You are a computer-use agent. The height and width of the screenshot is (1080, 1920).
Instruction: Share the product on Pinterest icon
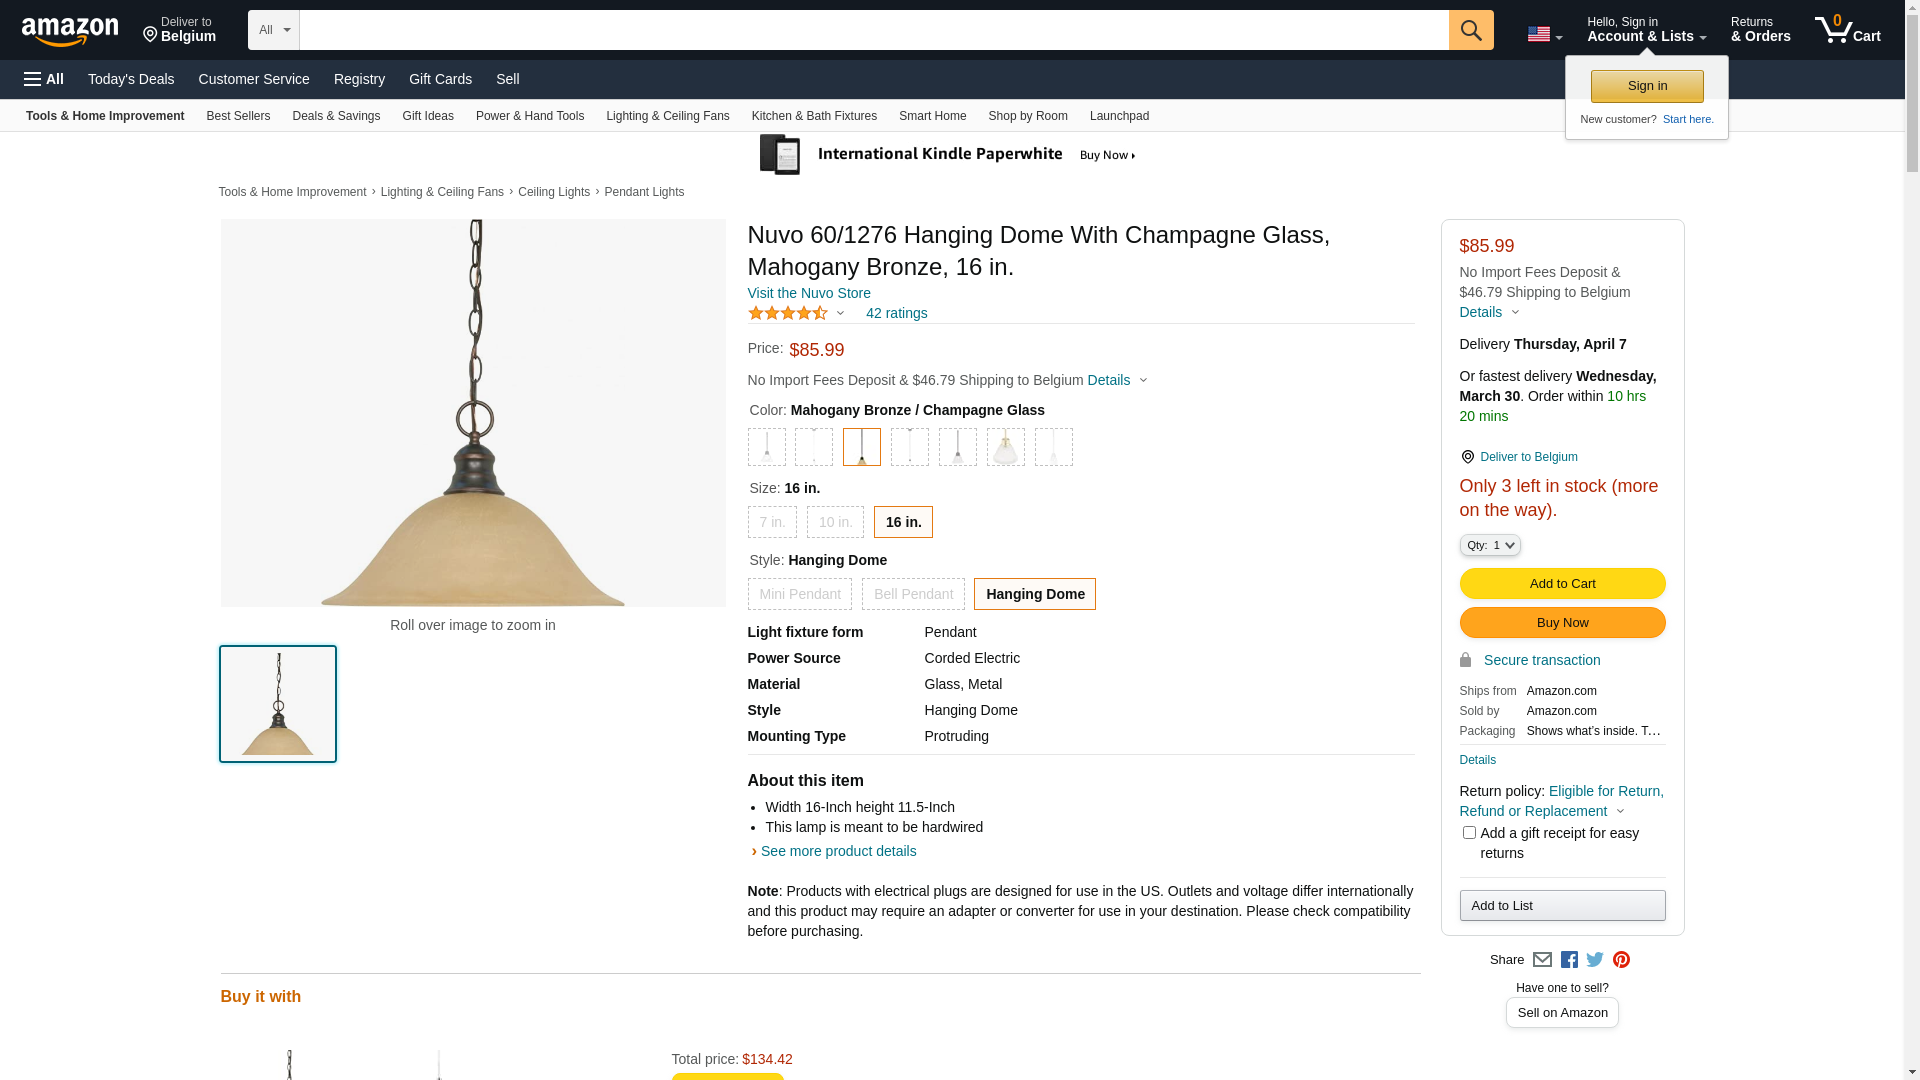(1621, 960)
